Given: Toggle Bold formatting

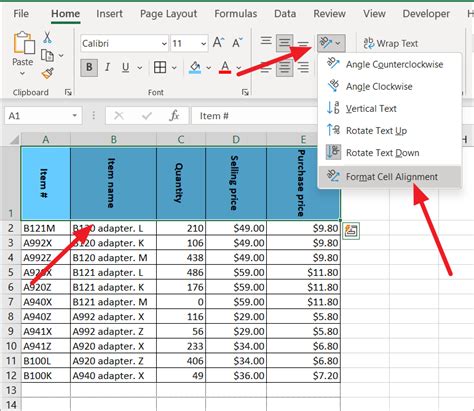Looking at the screenshot, I should tap(89, 67).
